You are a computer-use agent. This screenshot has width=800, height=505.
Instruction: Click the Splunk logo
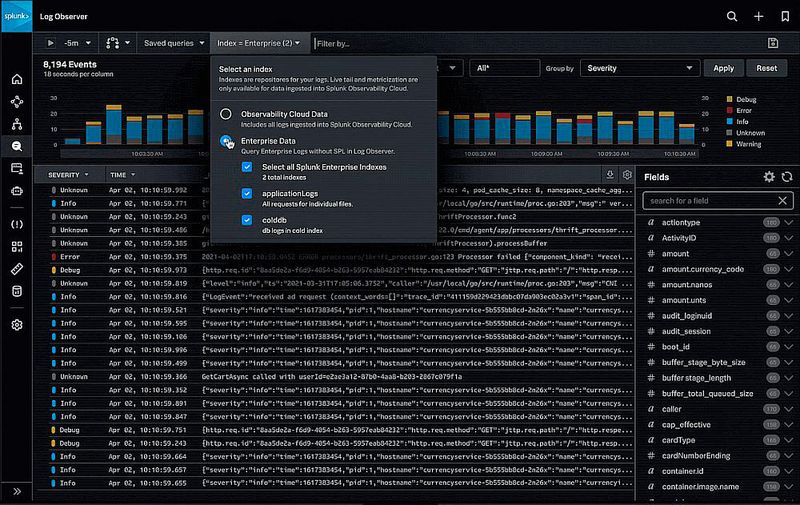[16, 16]
